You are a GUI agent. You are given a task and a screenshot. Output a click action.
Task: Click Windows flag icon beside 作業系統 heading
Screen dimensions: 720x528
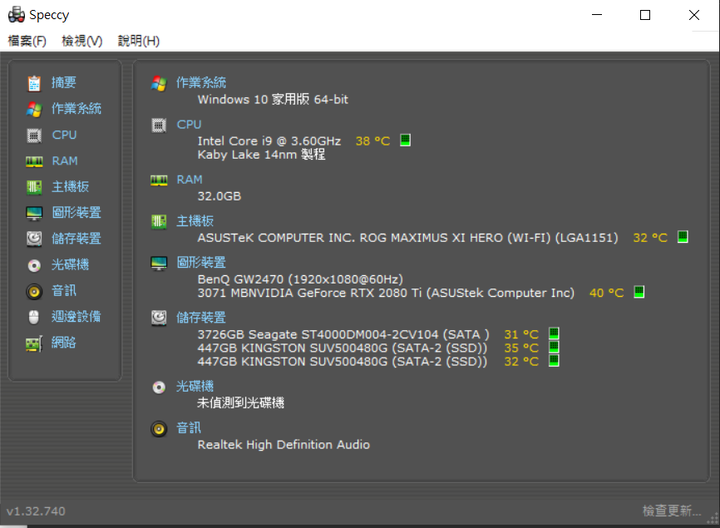tap(159, 84)
